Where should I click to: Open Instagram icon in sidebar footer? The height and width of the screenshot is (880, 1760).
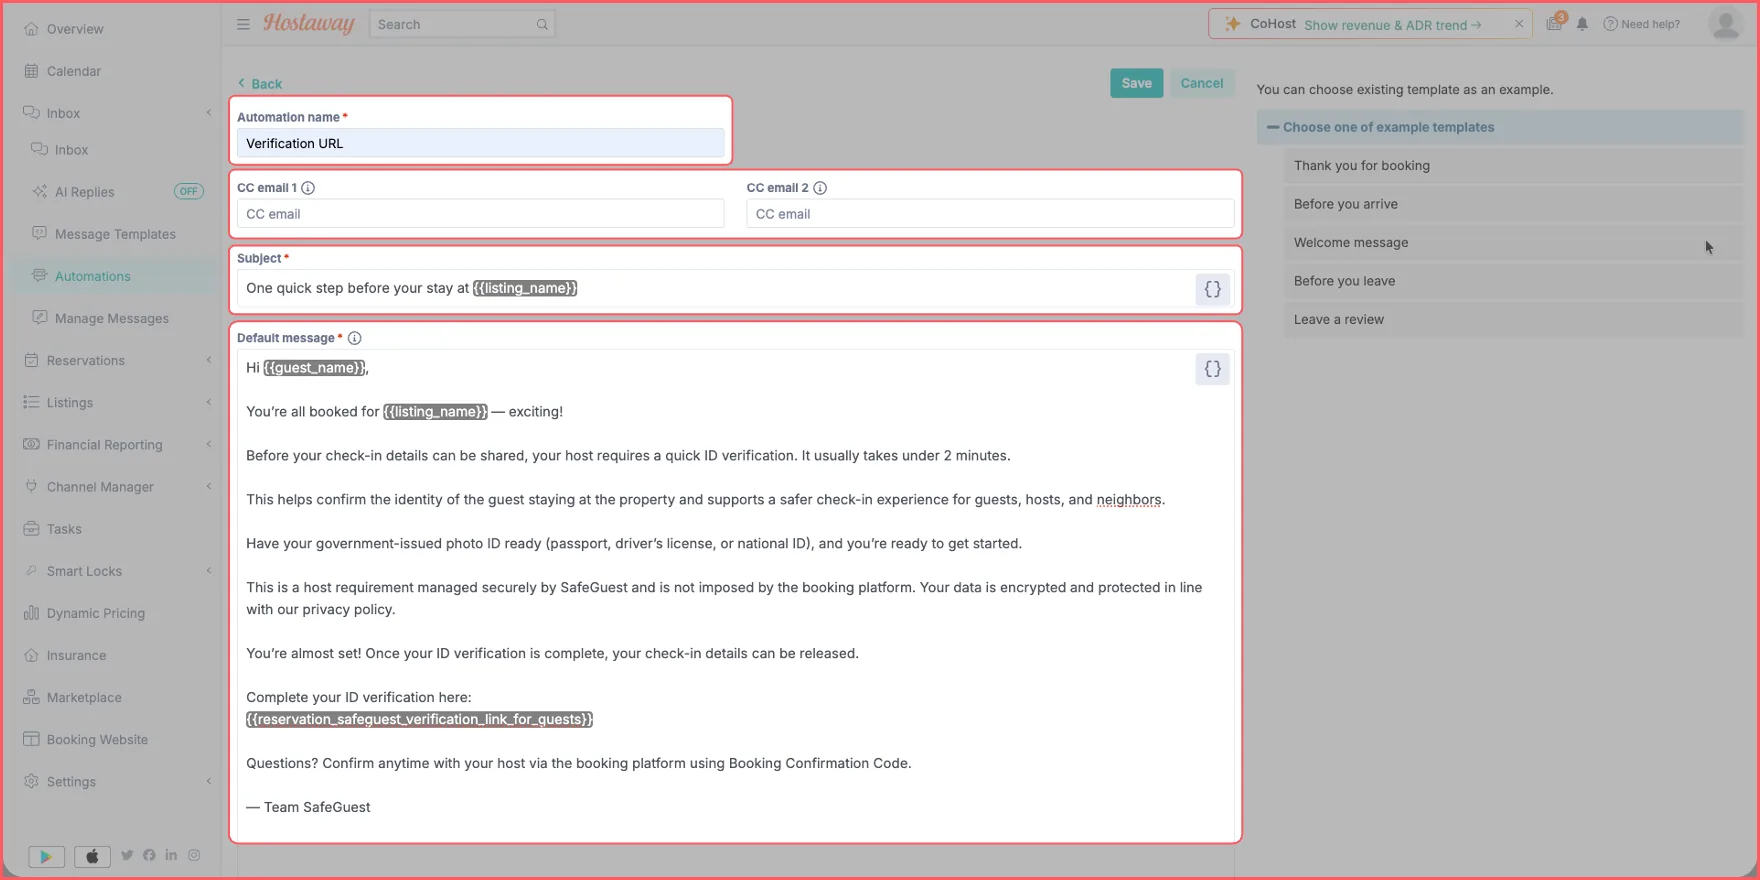pyautogui.click(x=194, y=855)
